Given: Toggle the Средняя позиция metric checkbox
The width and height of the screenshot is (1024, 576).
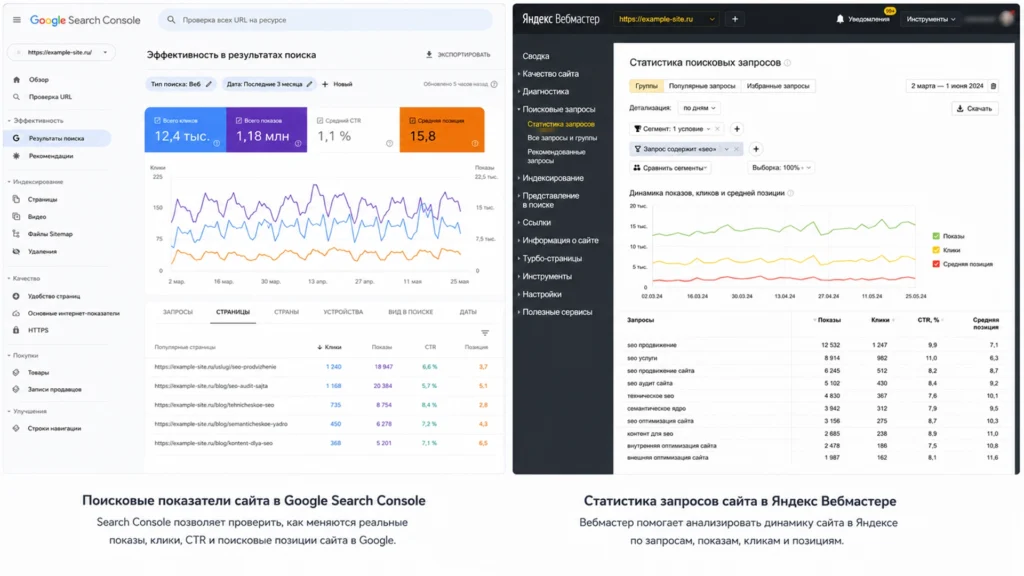Looking at the screenshot, I should click(412, 120).
